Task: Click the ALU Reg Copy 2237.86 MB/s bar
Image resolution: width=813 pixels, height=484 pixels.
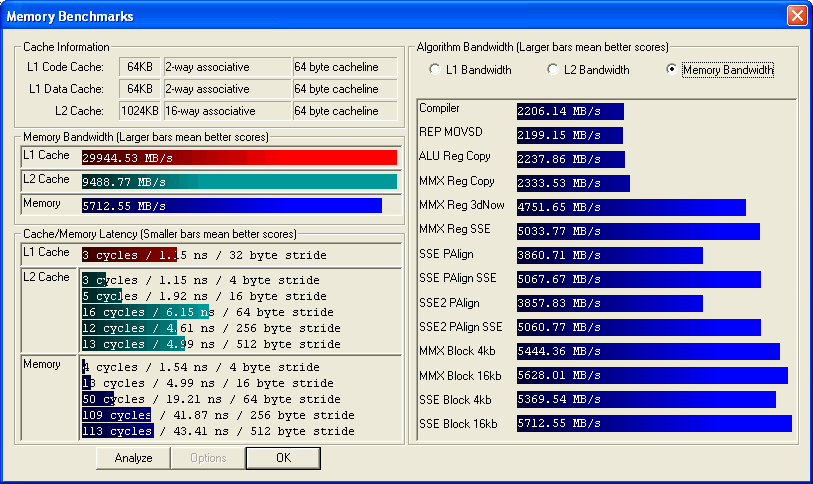Action: click(x=571, y=159)
